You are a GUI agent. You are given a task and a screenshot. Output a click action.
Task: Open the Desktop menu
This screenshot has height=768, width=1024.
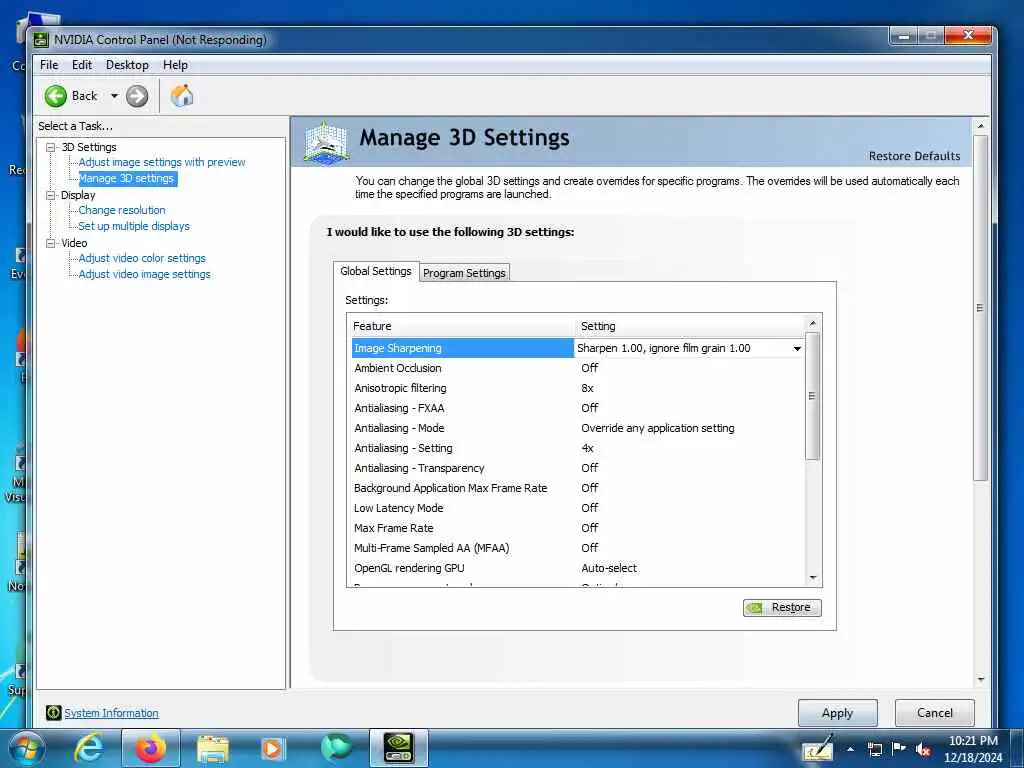click(127, 65)
